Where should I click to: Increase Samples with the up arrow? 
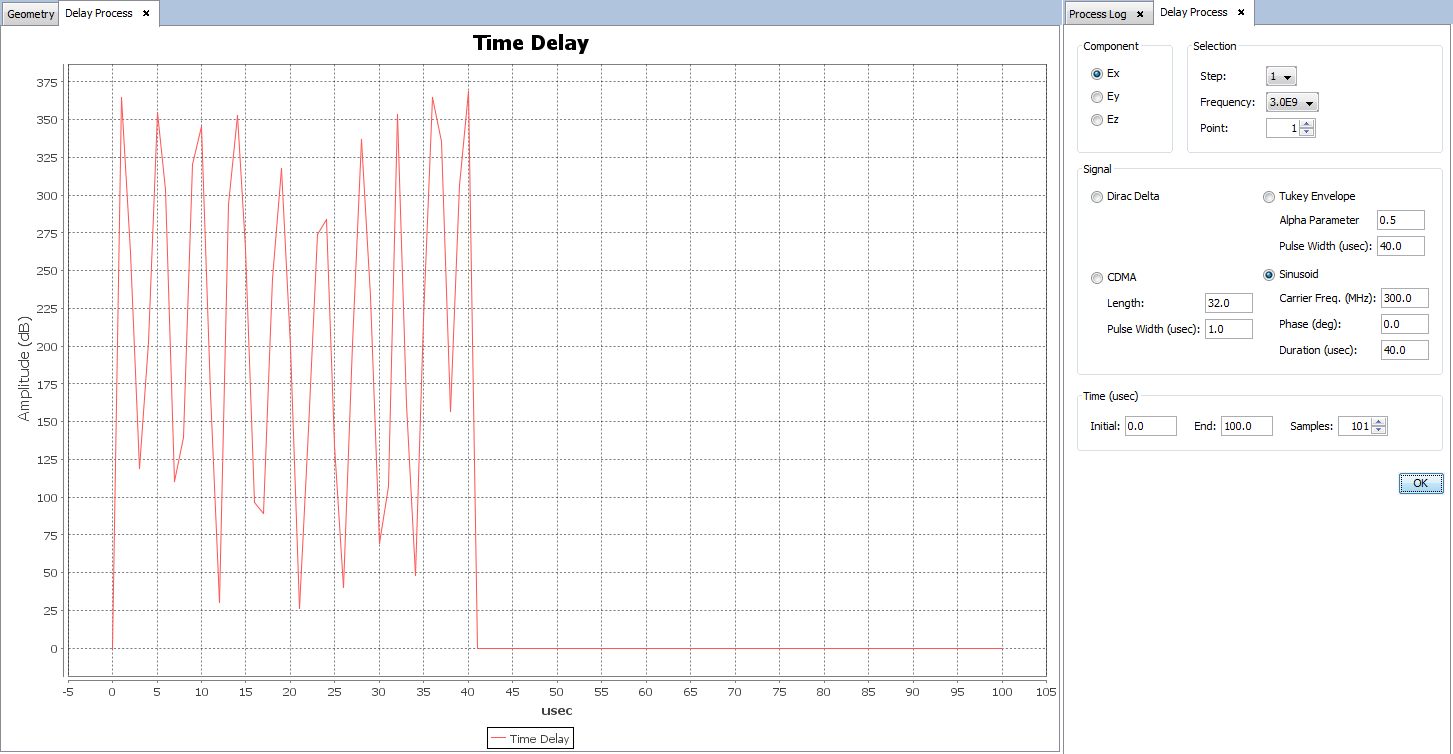tap(1379, 422)
